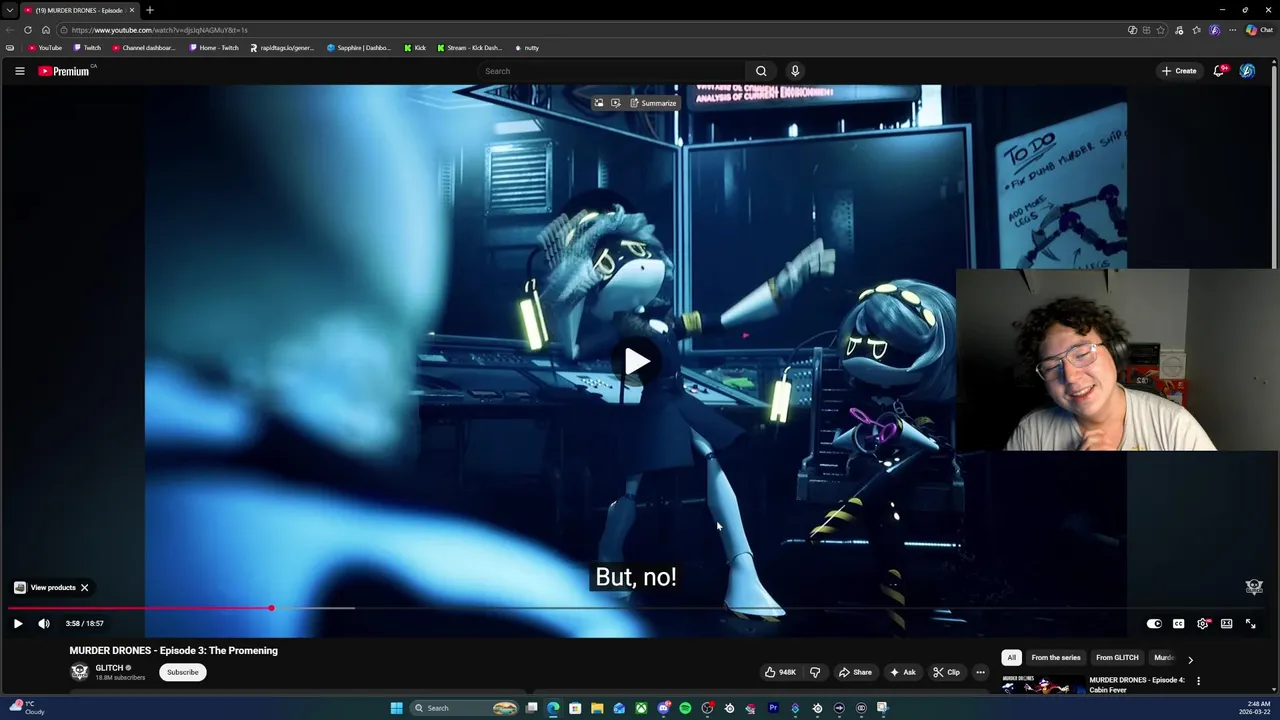
Task: Open Home - Twitch bookmark
Action: coord(214,48)
